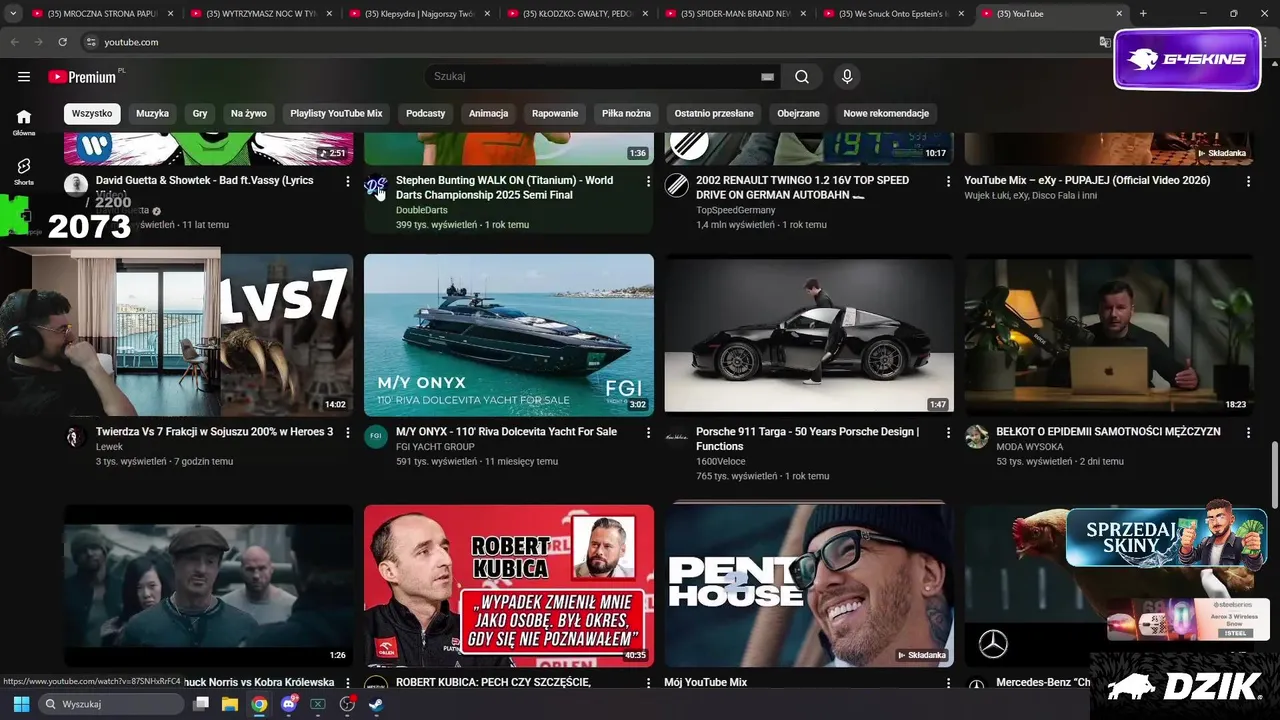Select the Animacja filter chip
1280x720 pixels.
488,113
